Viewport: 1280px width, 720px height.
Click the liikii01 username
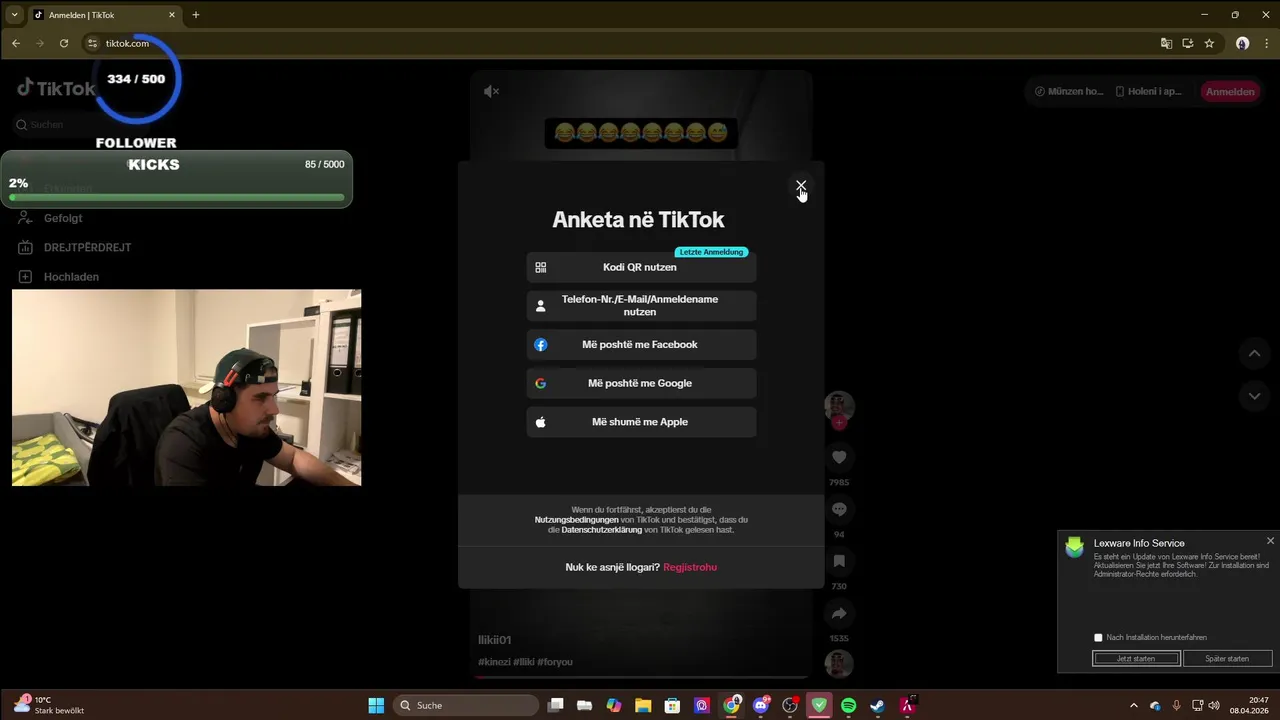pyautogui.click(x=495, y=640)
